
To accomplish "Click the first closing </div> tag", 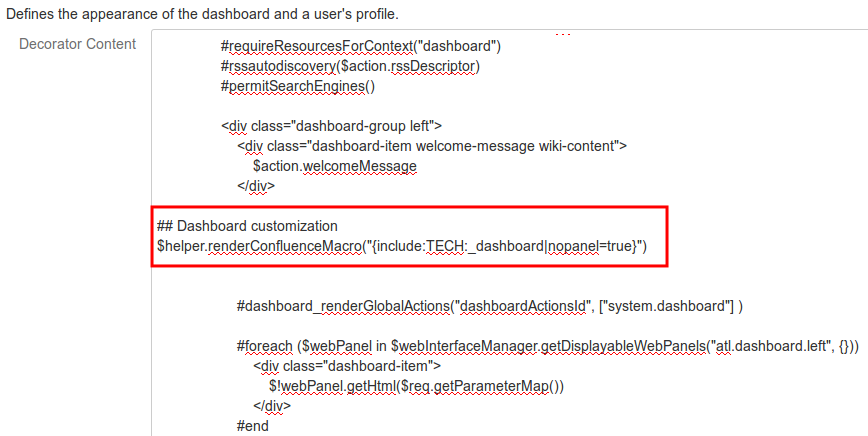I will (255, 186).
